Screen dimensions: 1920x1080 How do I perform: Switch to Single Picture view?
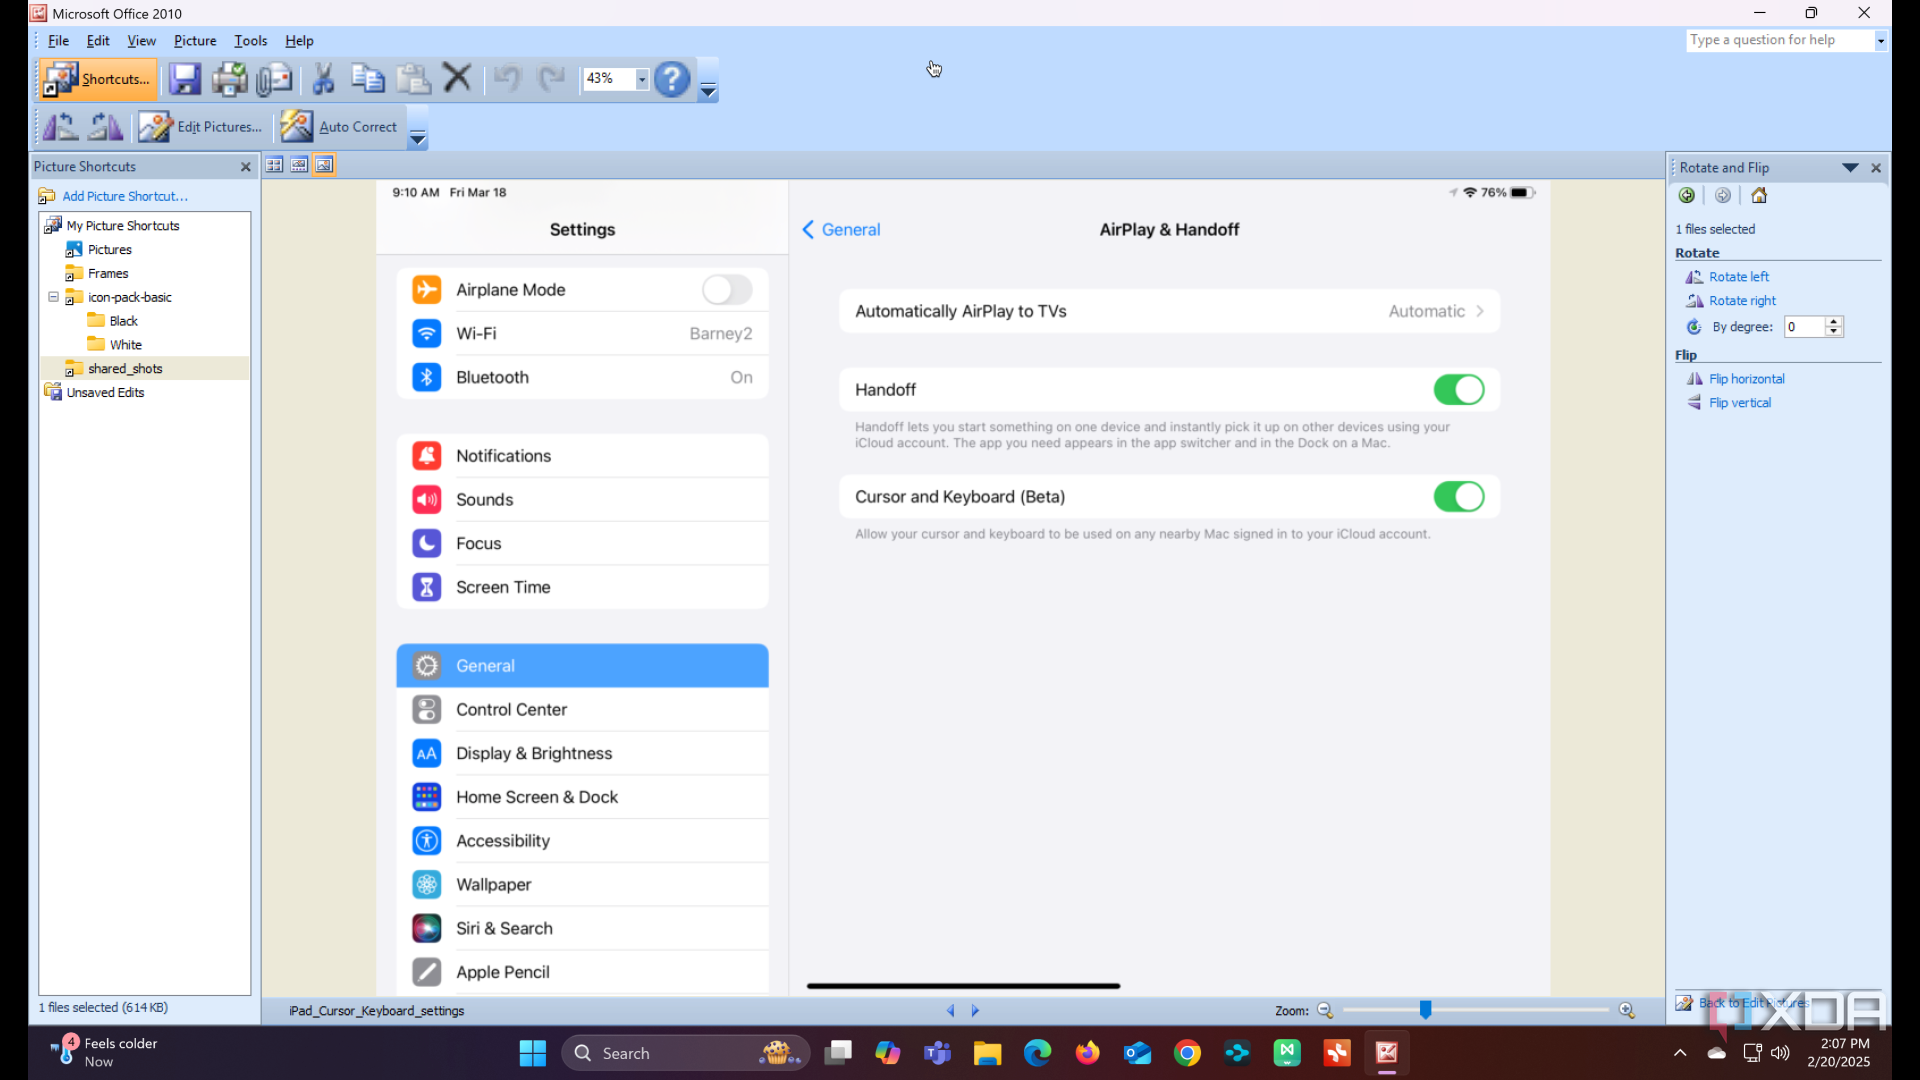point(324,165)
